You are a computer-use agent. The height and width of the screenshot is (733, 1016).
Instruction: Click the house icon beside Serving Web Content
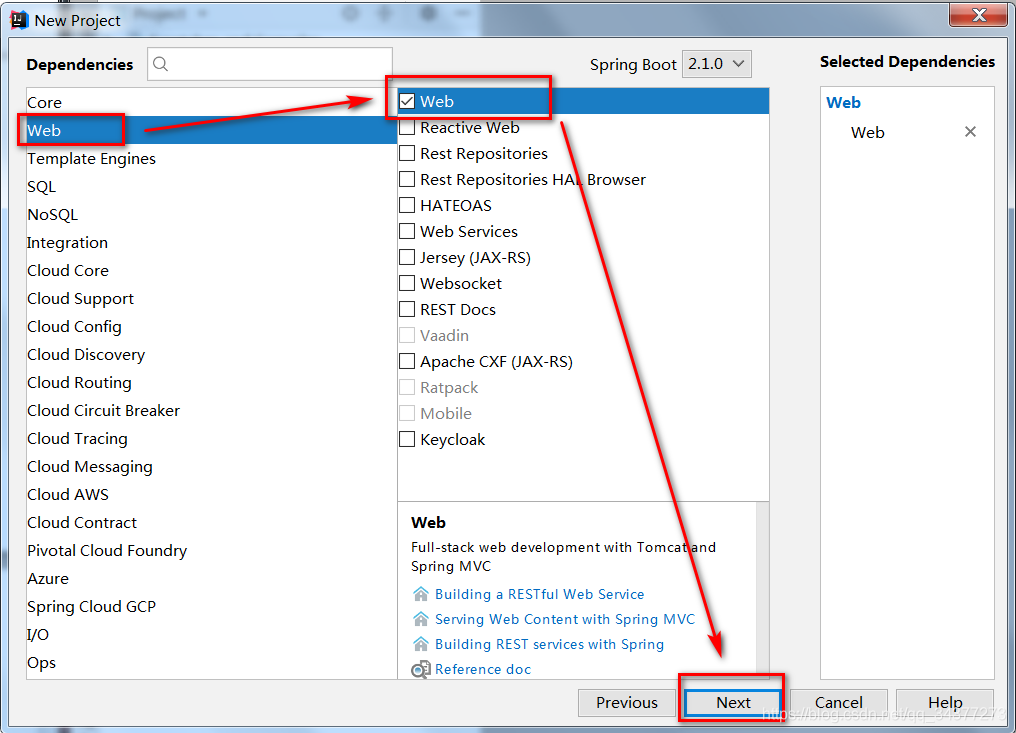pos(421,619)
